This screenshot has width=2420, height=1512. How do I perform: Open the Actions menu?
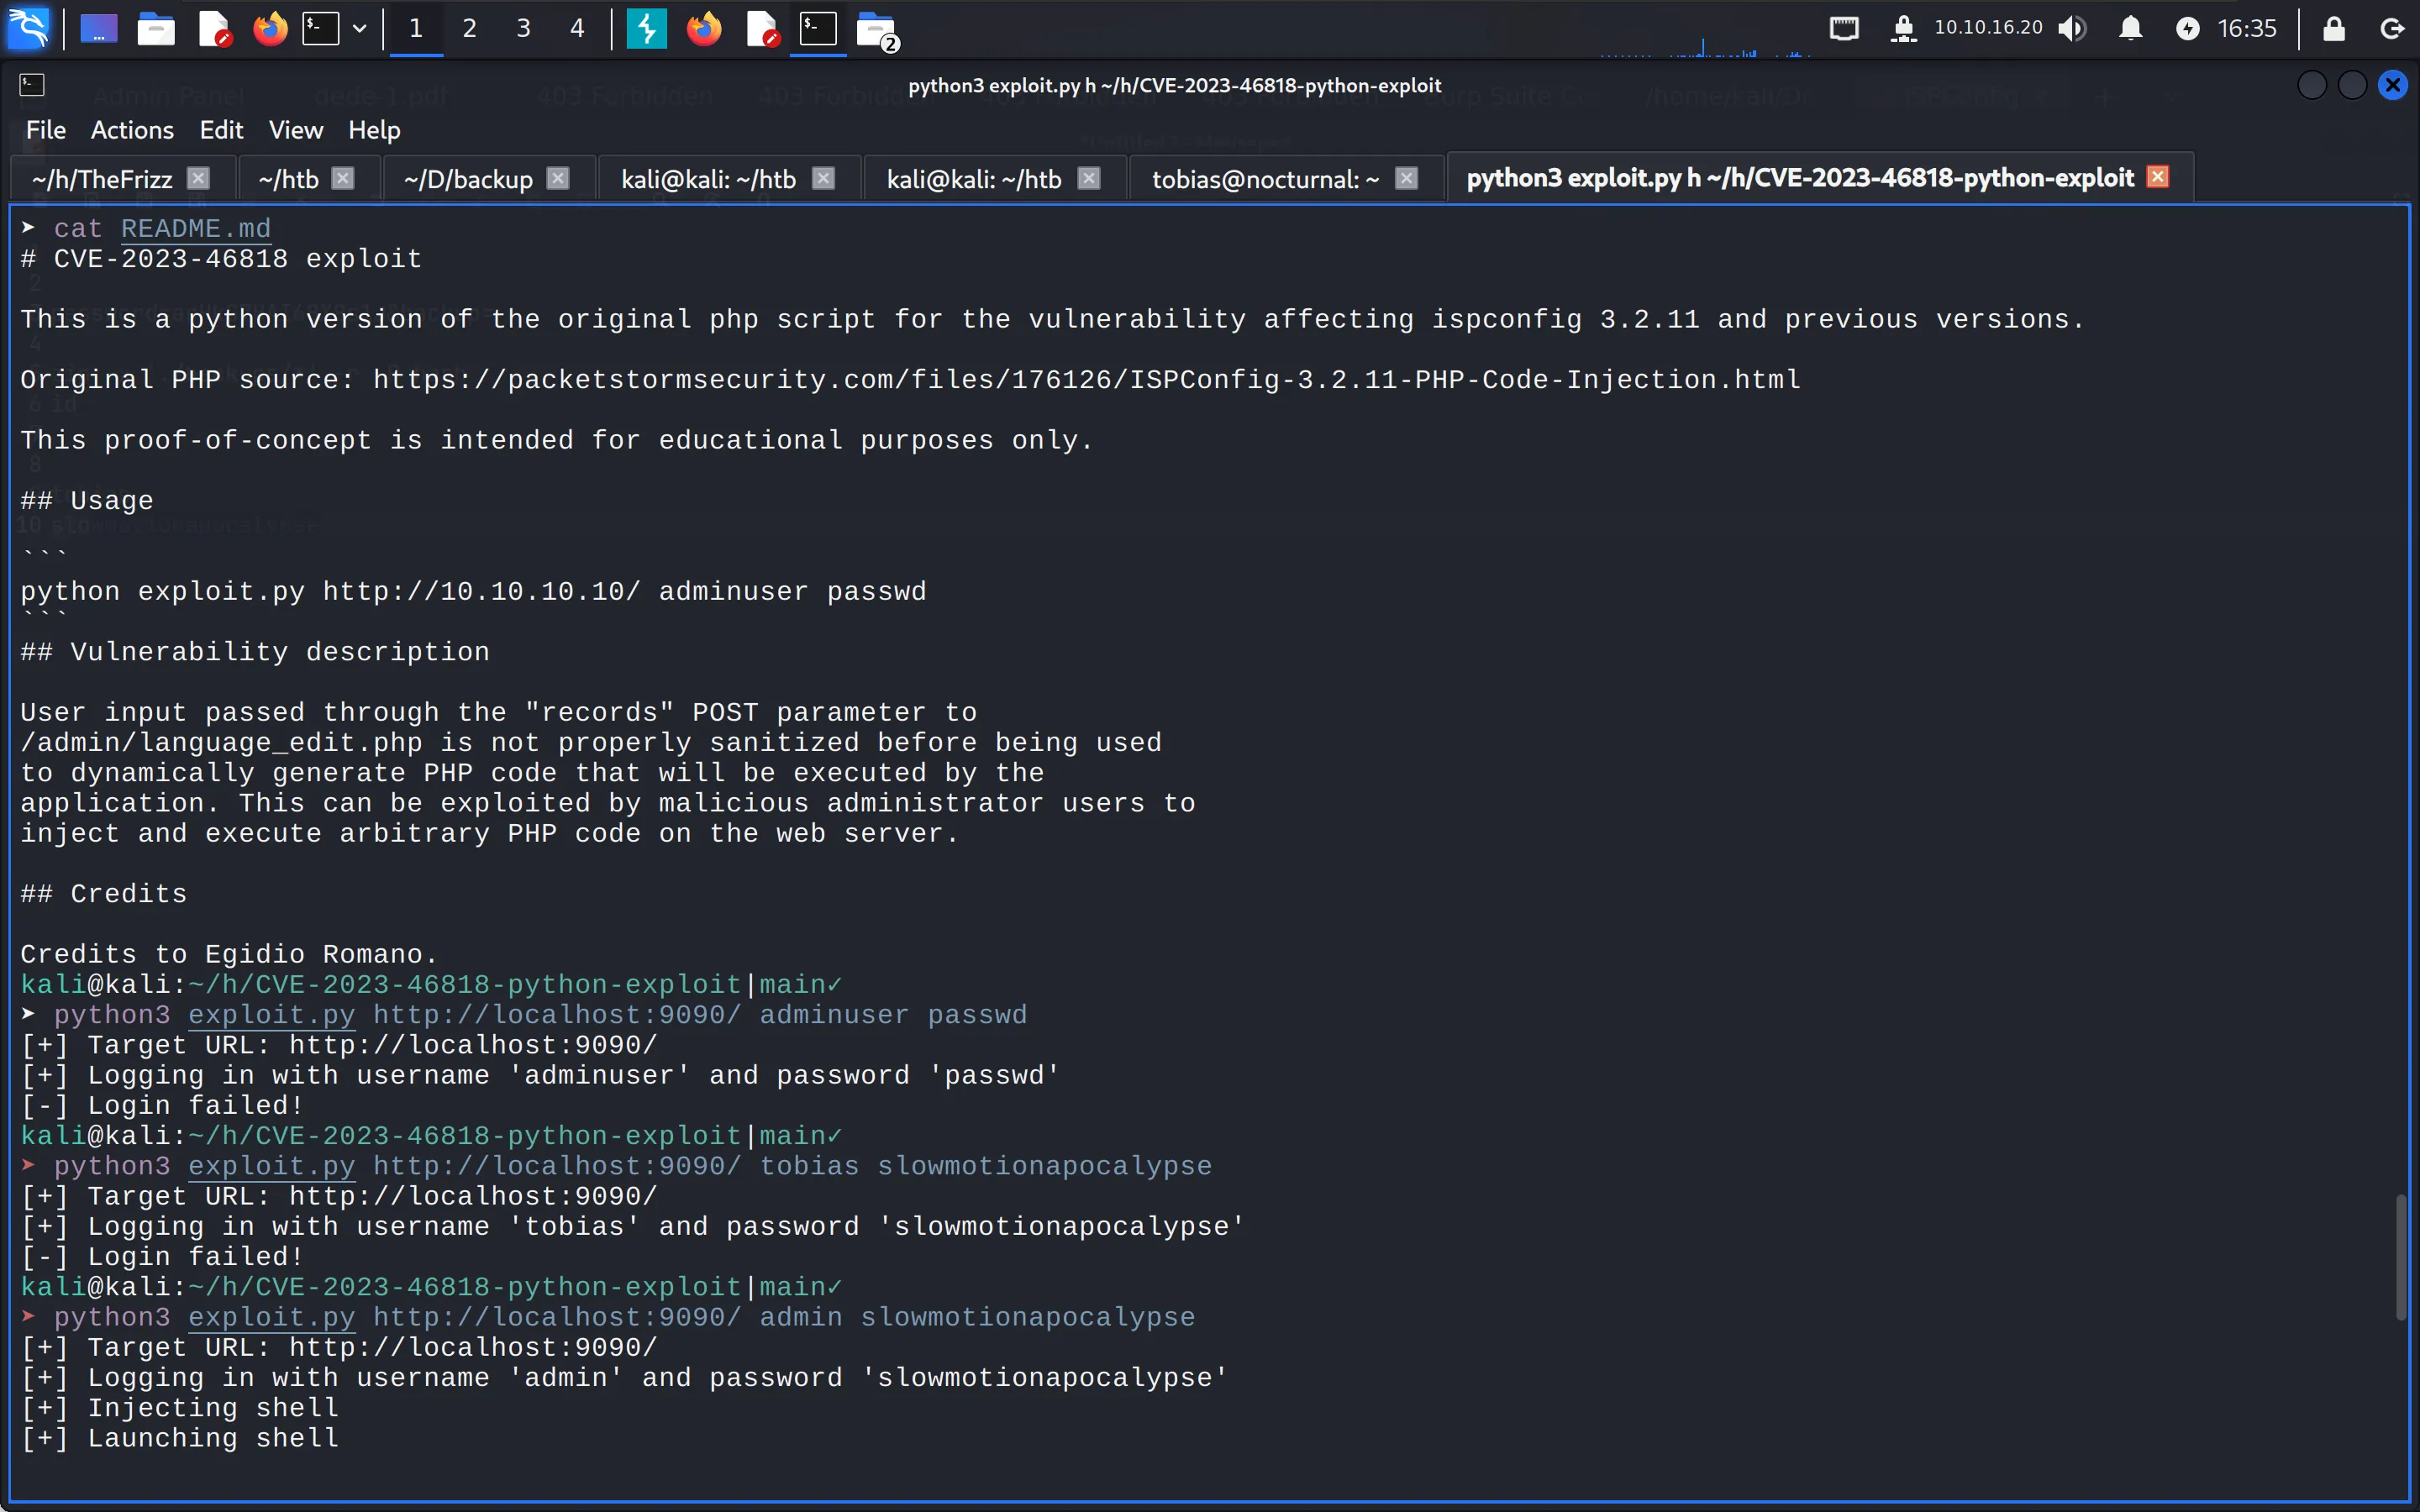coord(132,130)
